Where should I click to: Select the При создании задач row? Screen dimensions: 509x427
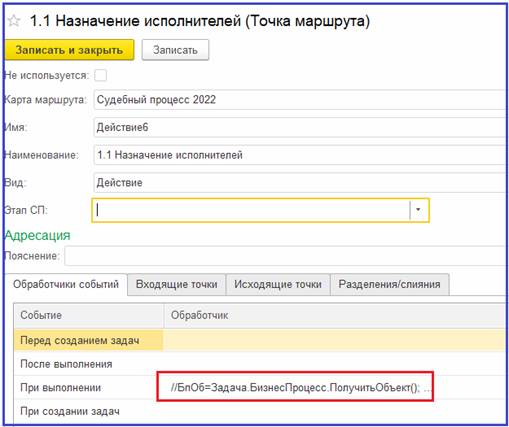click(260, 411)
